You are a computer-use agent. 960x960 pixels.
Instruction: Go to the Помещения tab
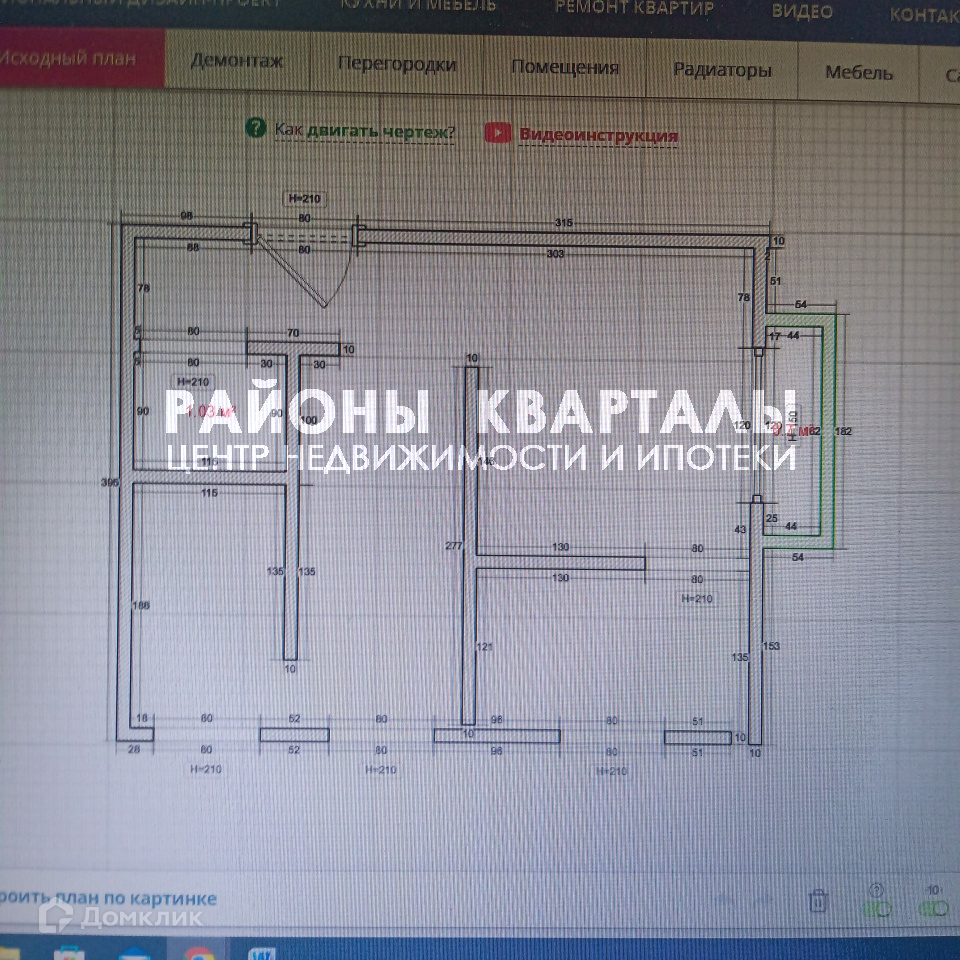pos(564,67)
